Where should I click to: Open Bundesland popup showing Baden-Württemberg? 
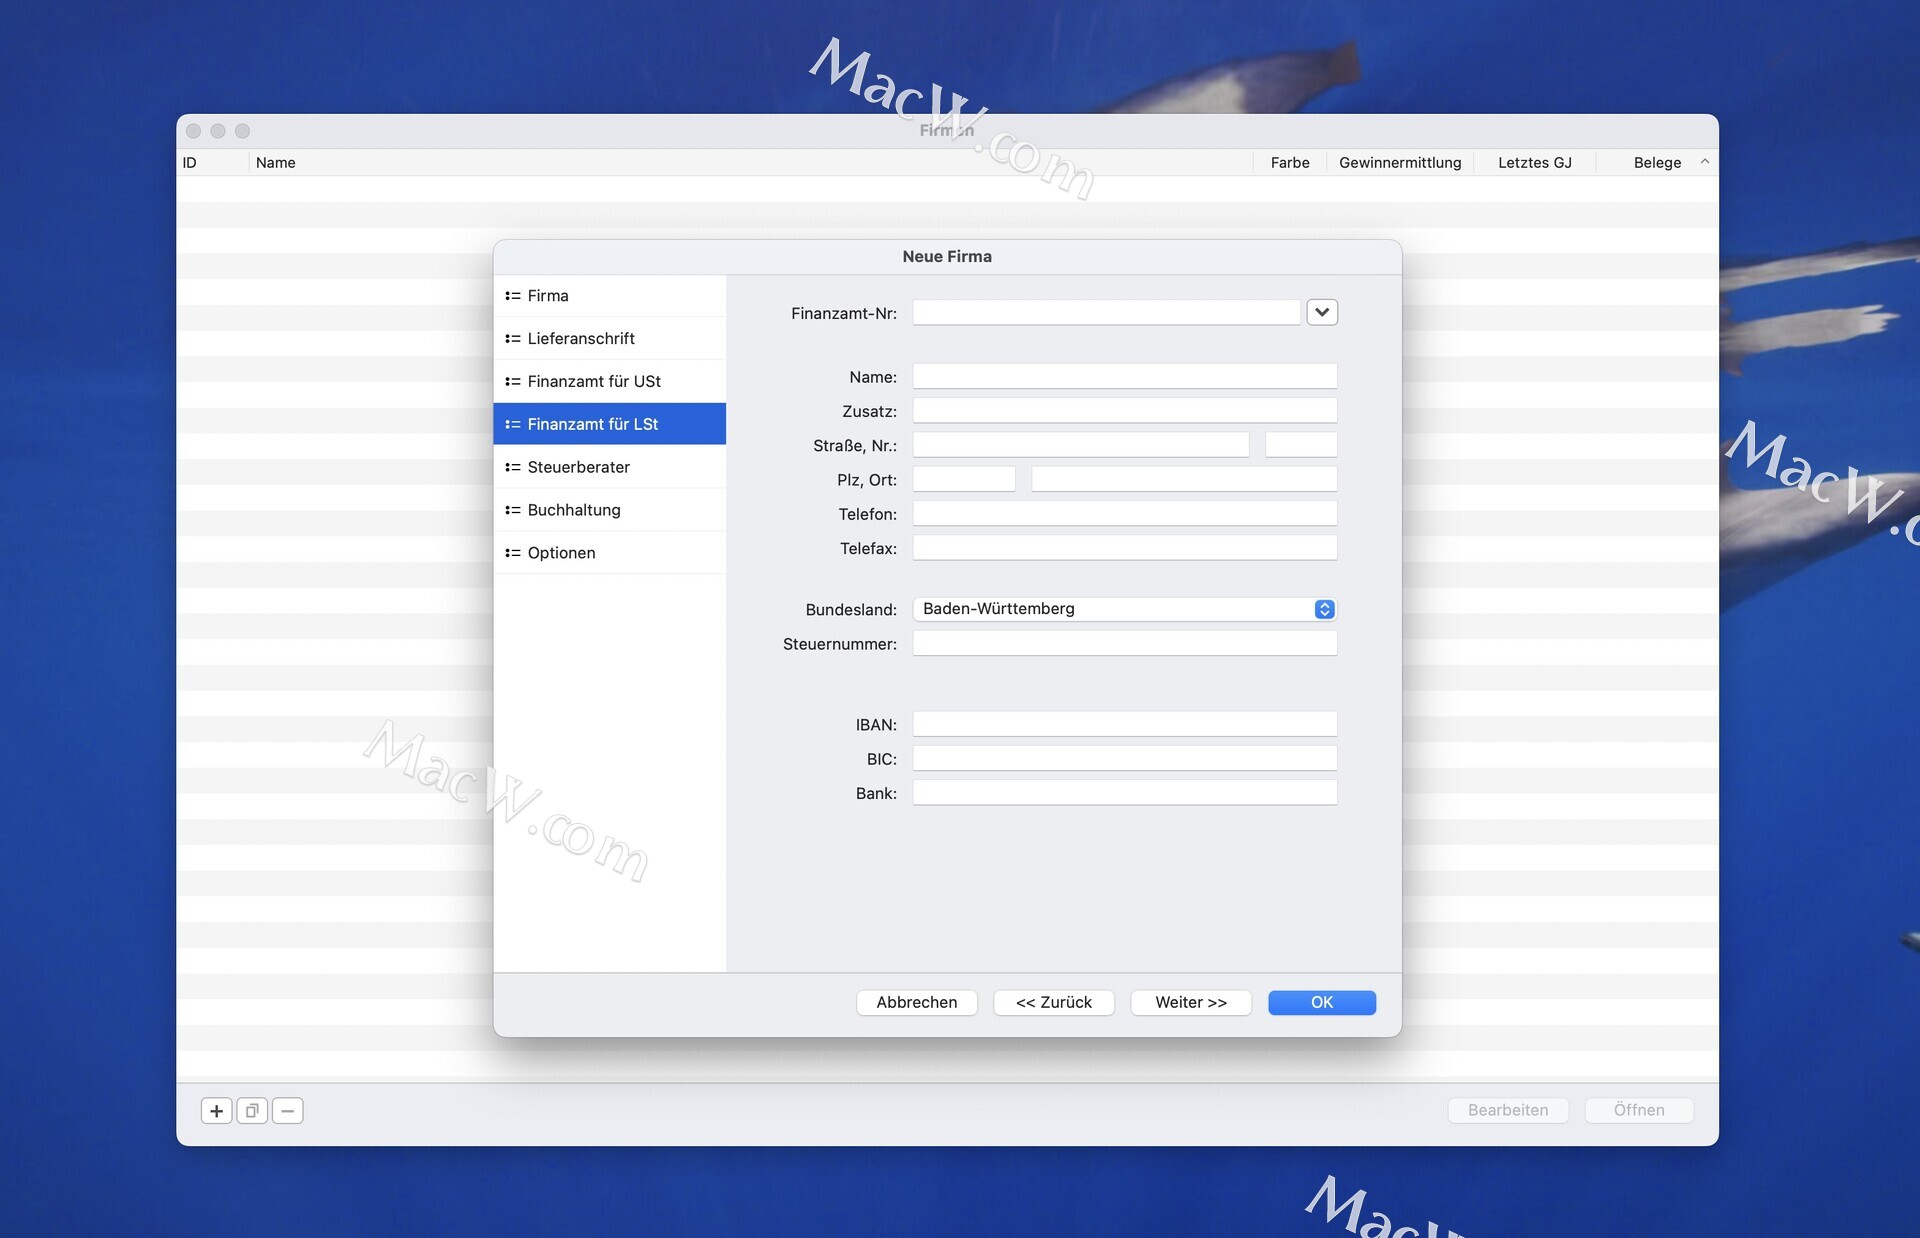(1125, 609)
